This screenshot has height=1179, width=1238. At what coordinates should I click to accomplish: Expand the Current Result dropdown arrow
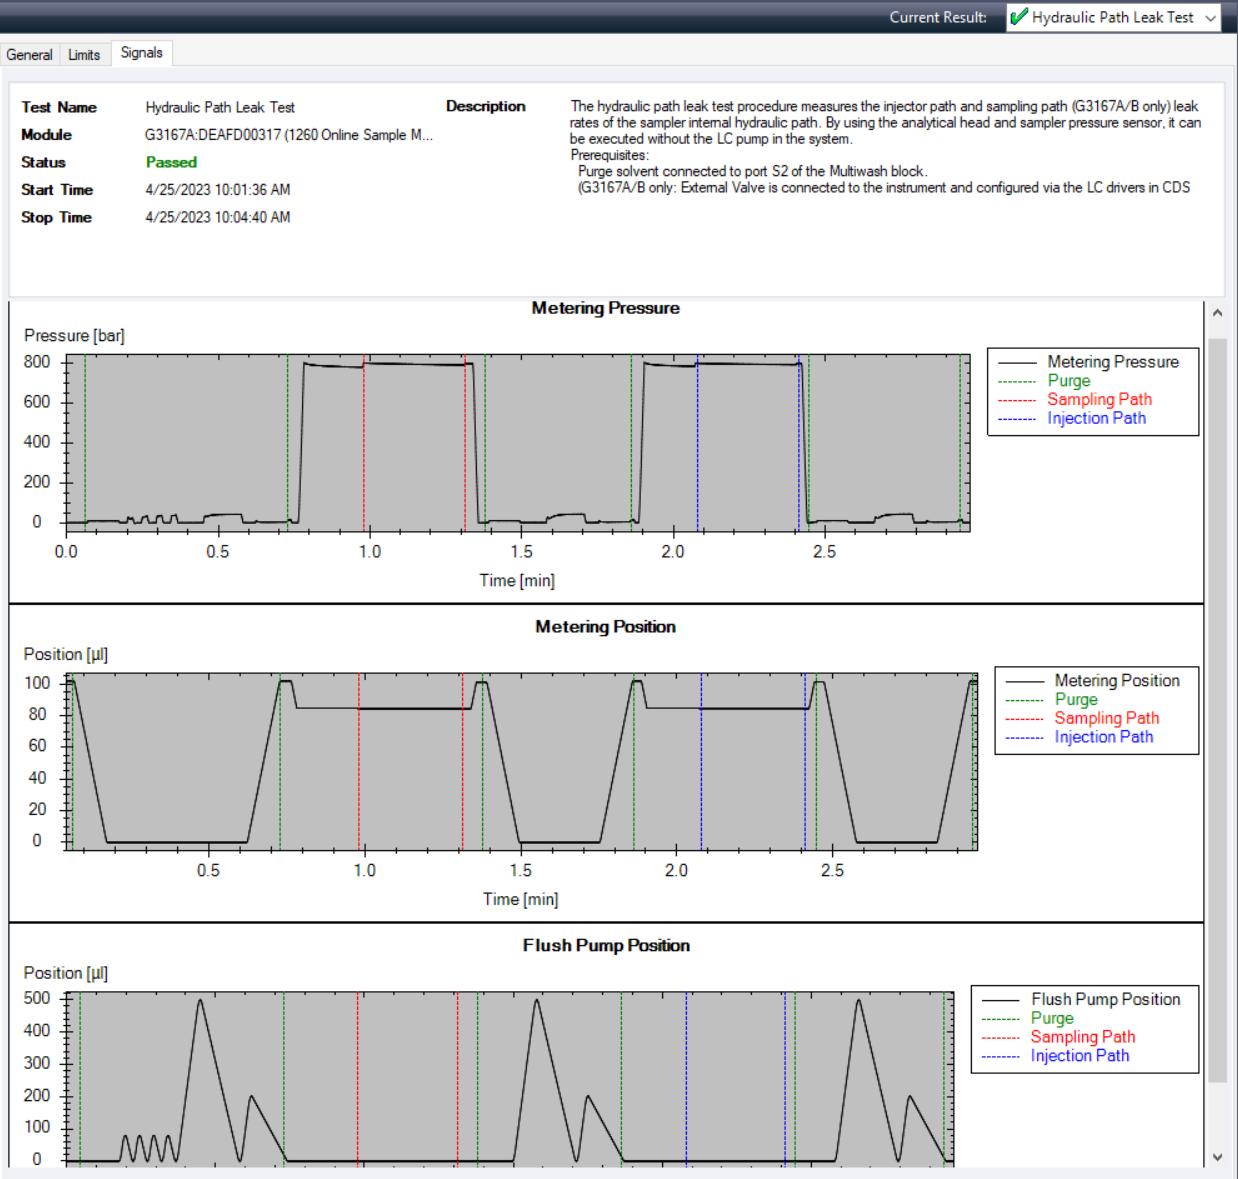(x=1210, y=18)
